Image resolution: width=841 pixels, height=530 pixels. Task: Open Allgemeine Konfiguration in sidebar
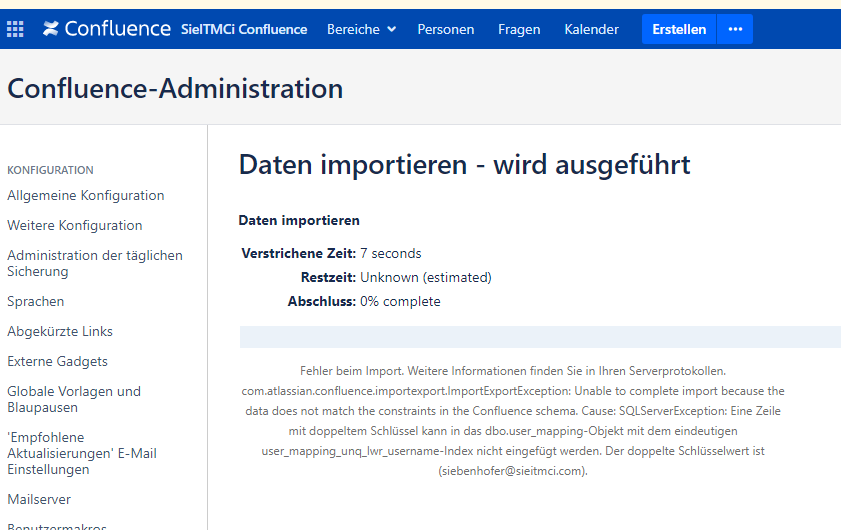click(86, 195)
